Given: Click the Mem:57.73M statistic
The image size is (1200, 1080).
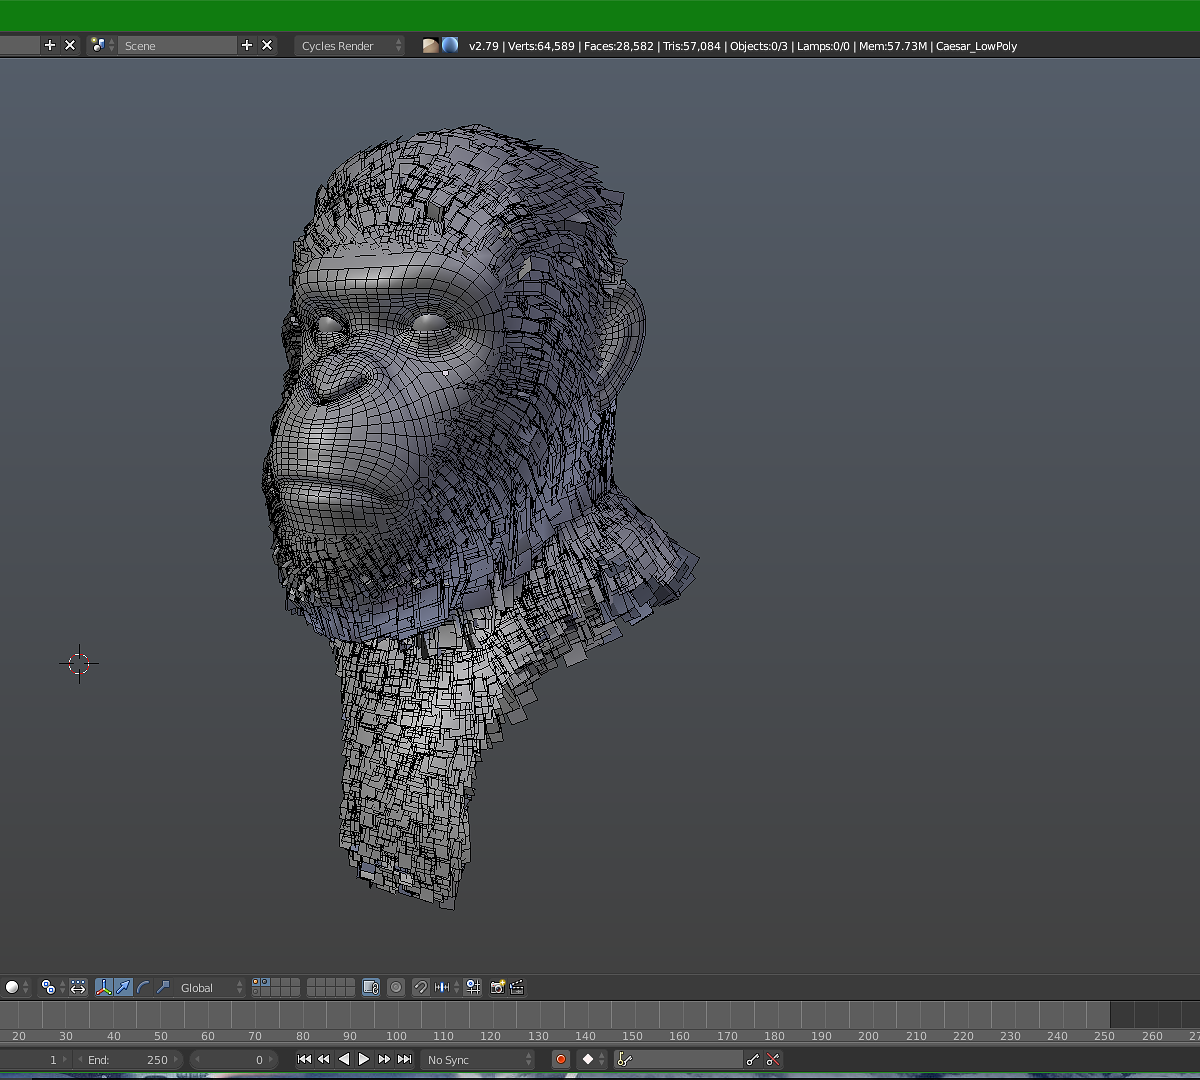Looking at the screenshot, I should click(893, 46).
